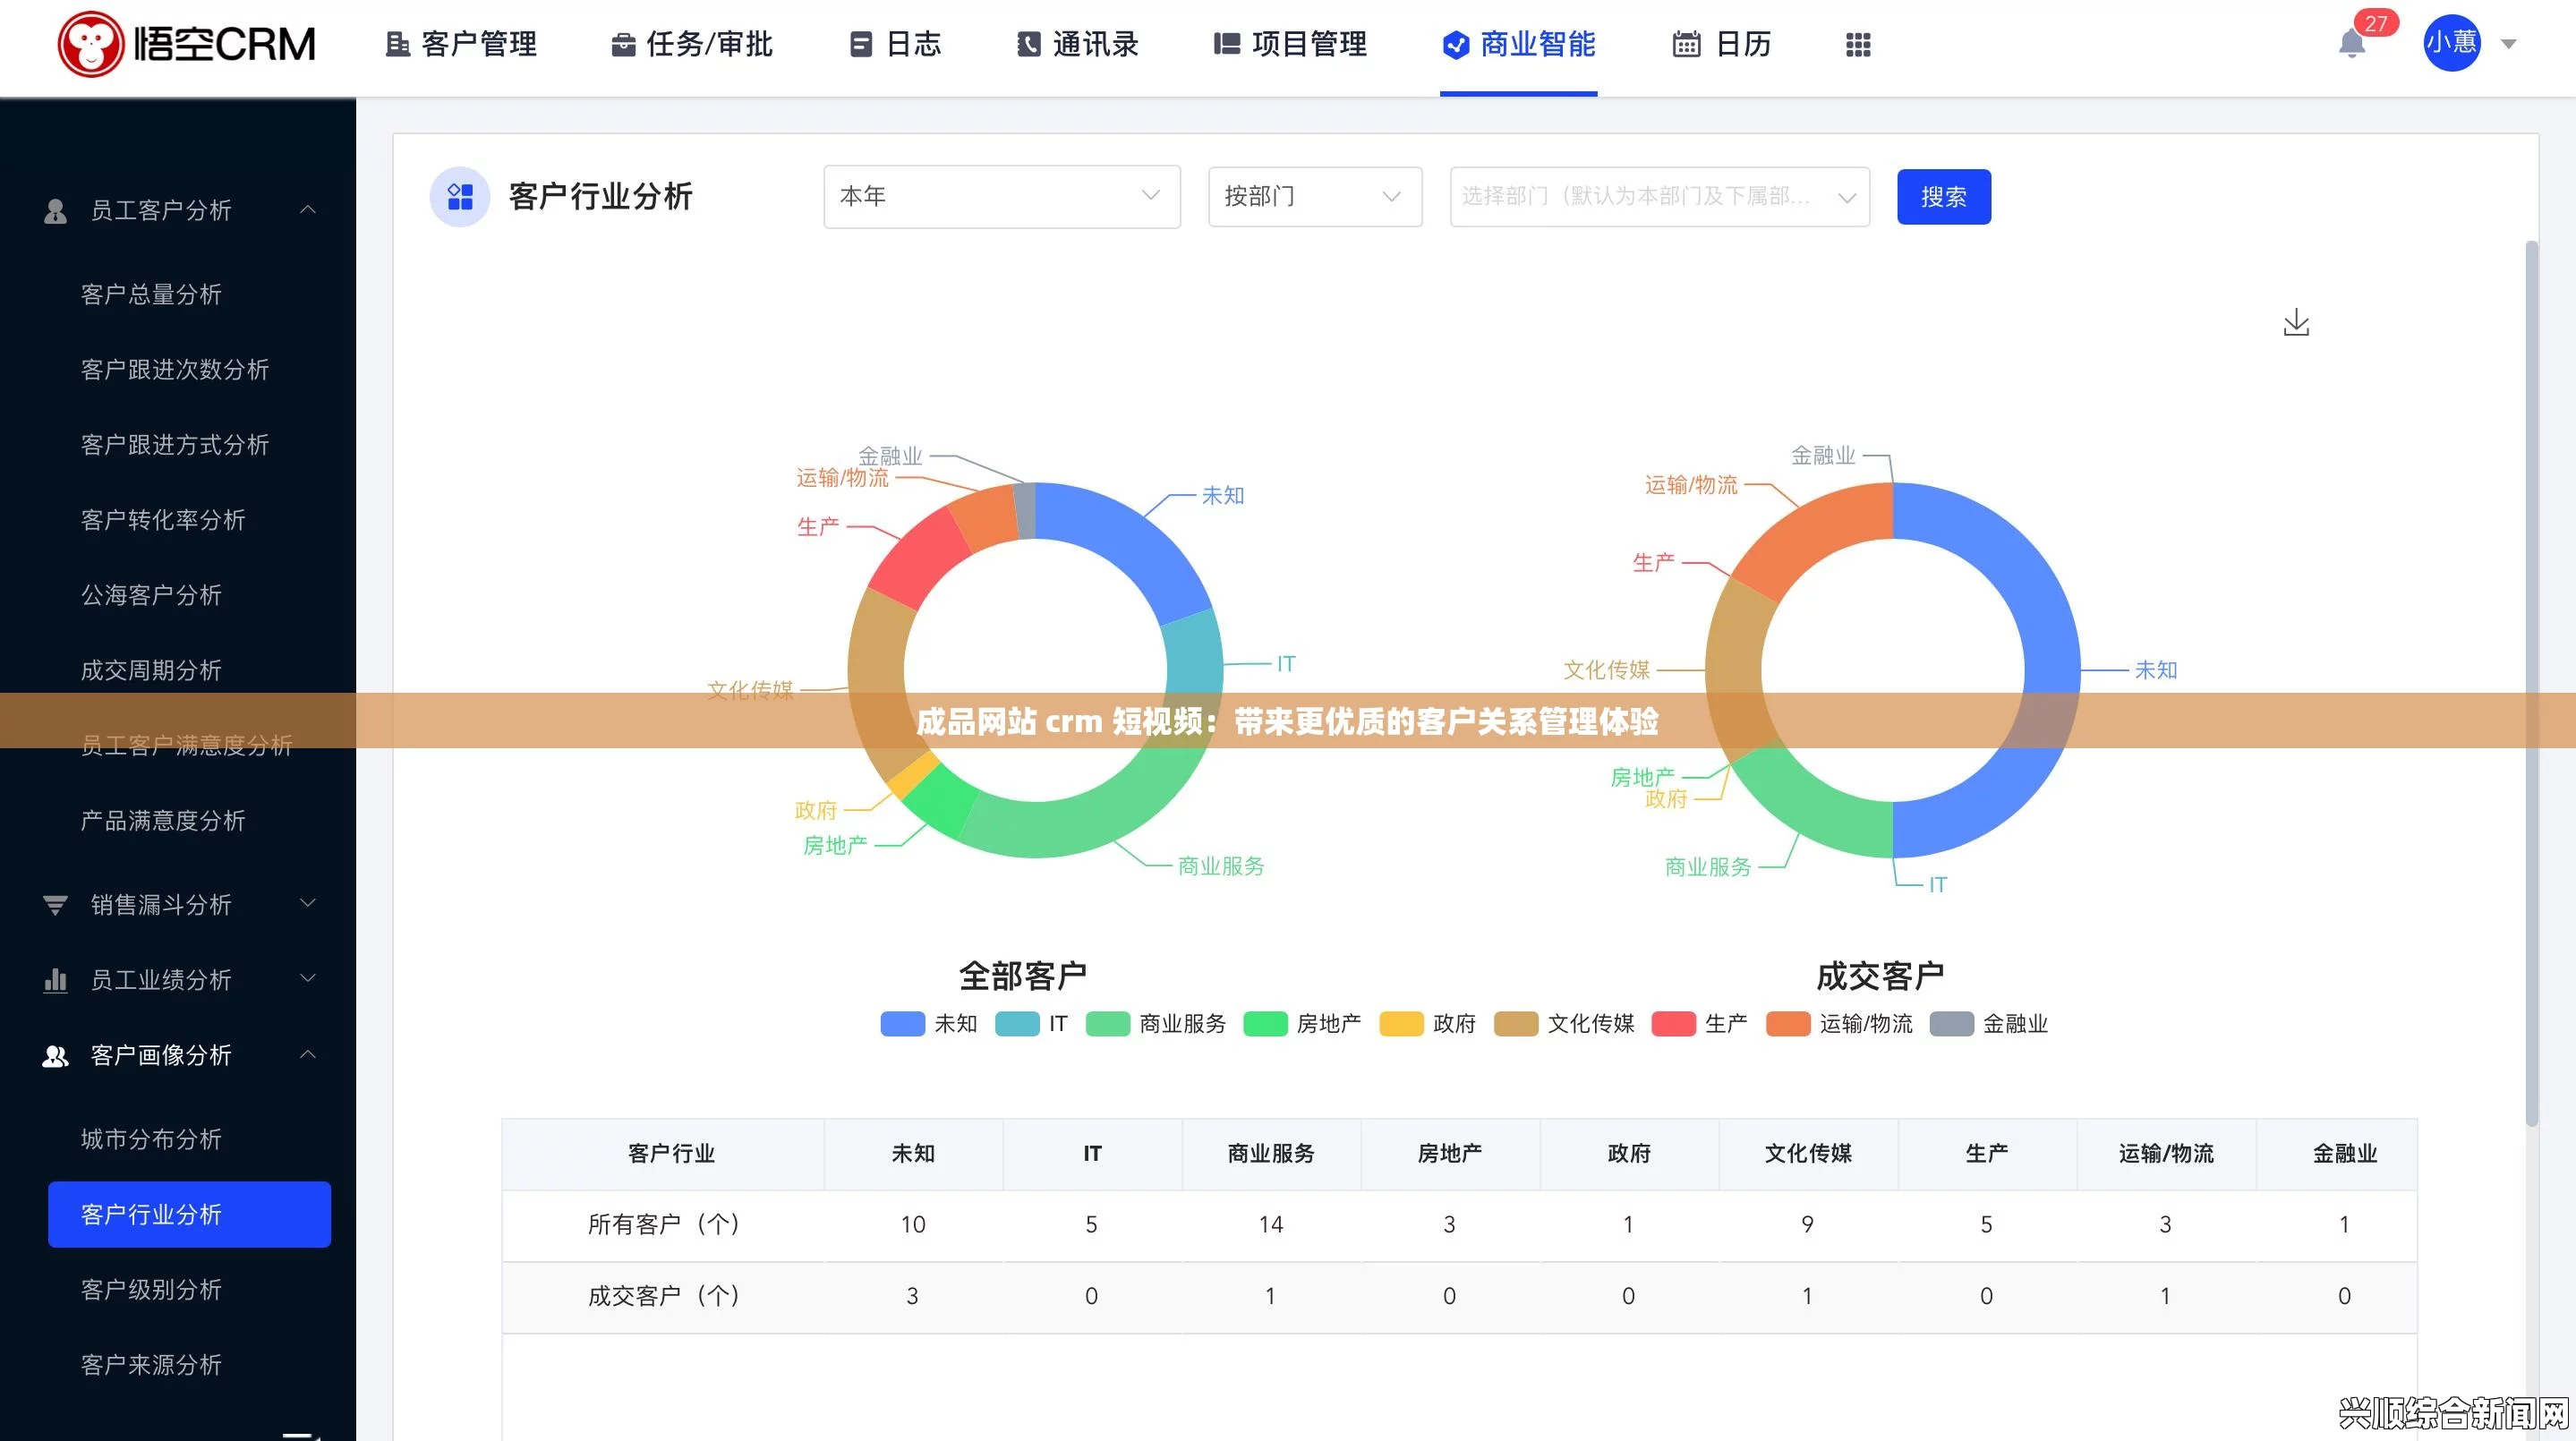Click the 通讯录 phone book icon

1029,45
